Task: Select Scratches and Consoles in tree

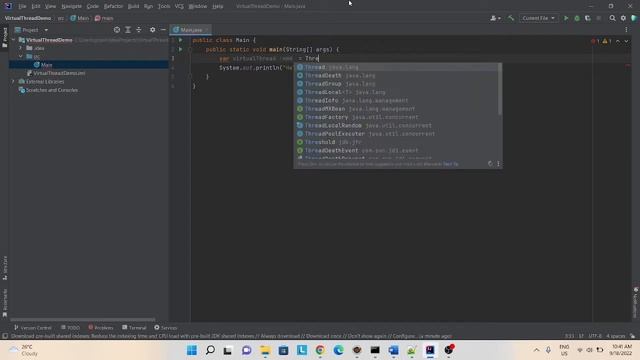Action: (52, 90)
